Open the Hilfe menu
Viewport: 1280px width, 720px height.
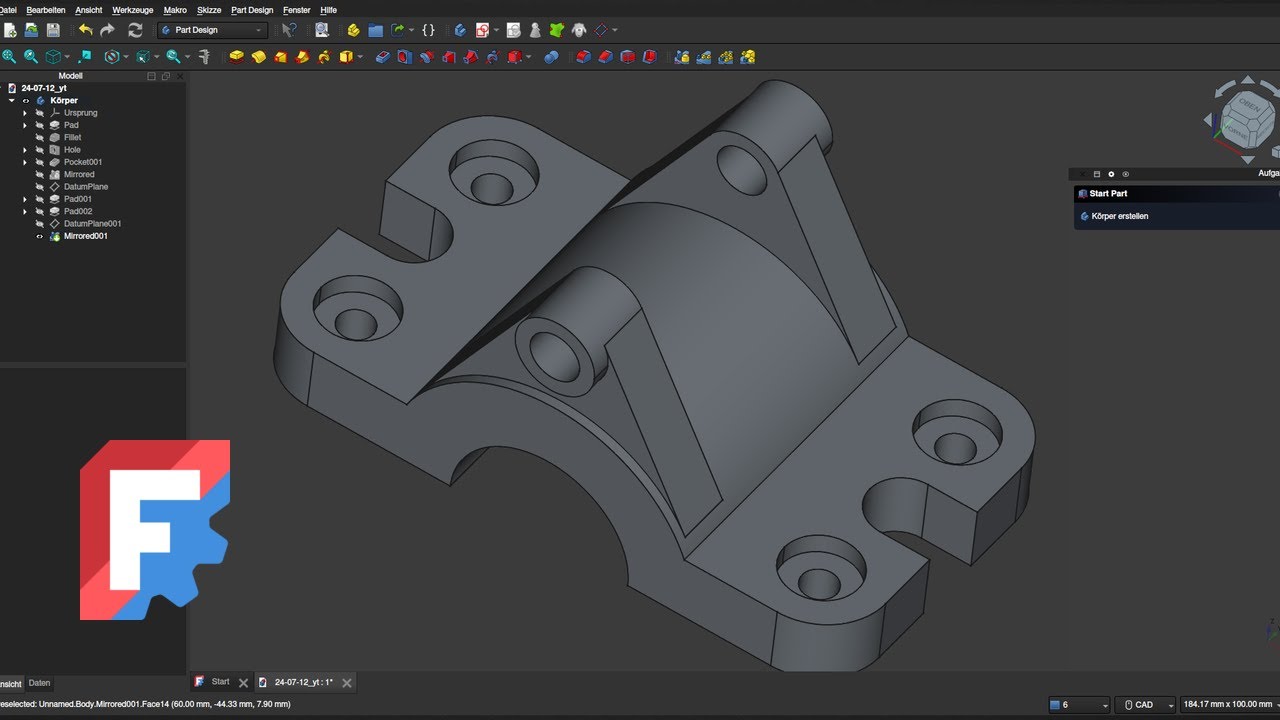coord(328,10)
